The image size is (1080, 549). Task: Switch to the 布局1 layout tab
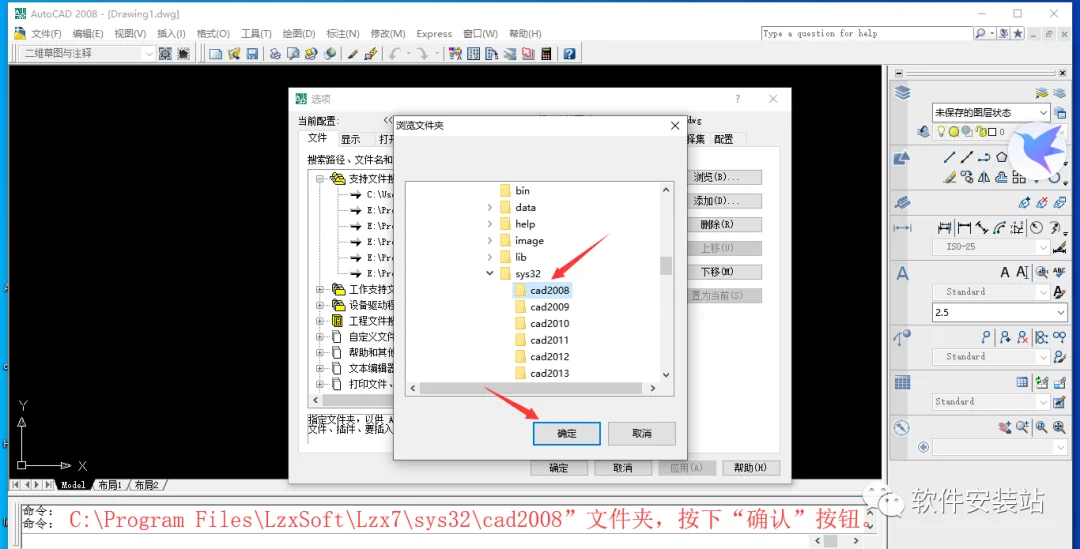110,485
